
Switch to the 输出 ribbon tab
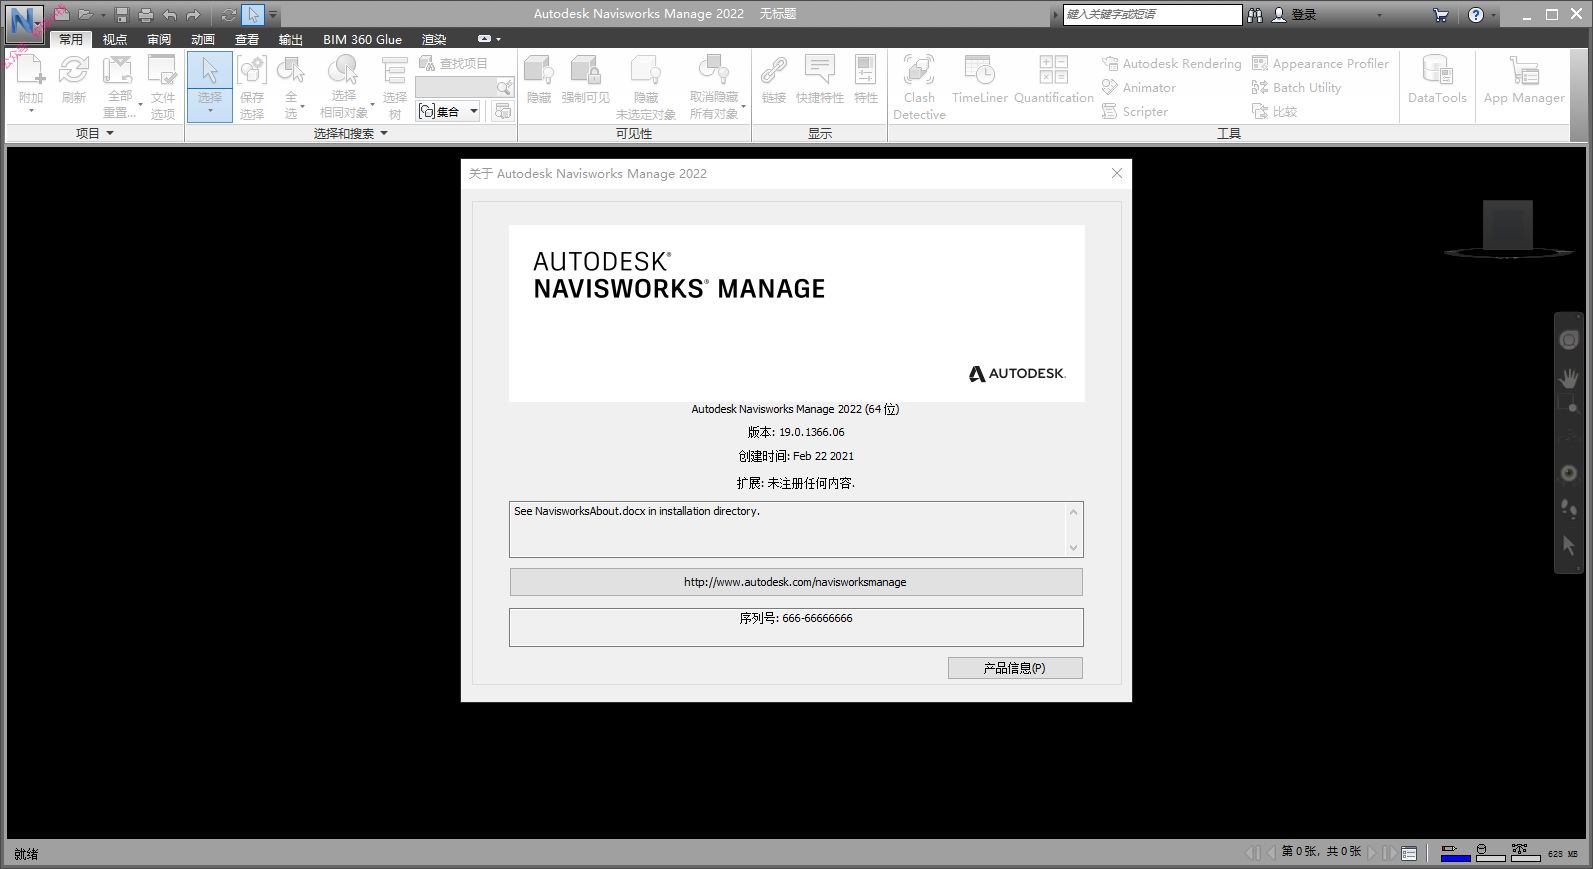(291, 39)
